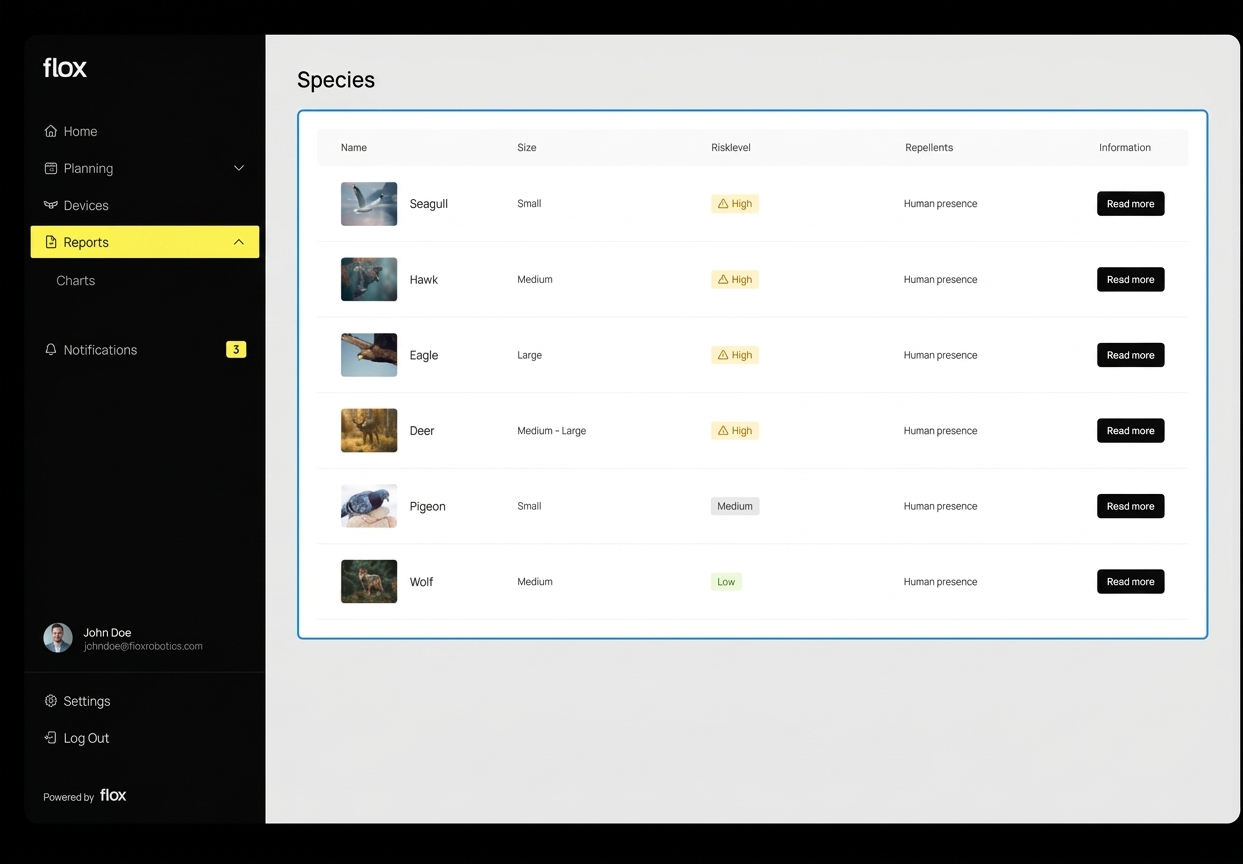Read more about the Pigeon
The width and height of the screenshot is (1243, 864).
coord(1130,506)
